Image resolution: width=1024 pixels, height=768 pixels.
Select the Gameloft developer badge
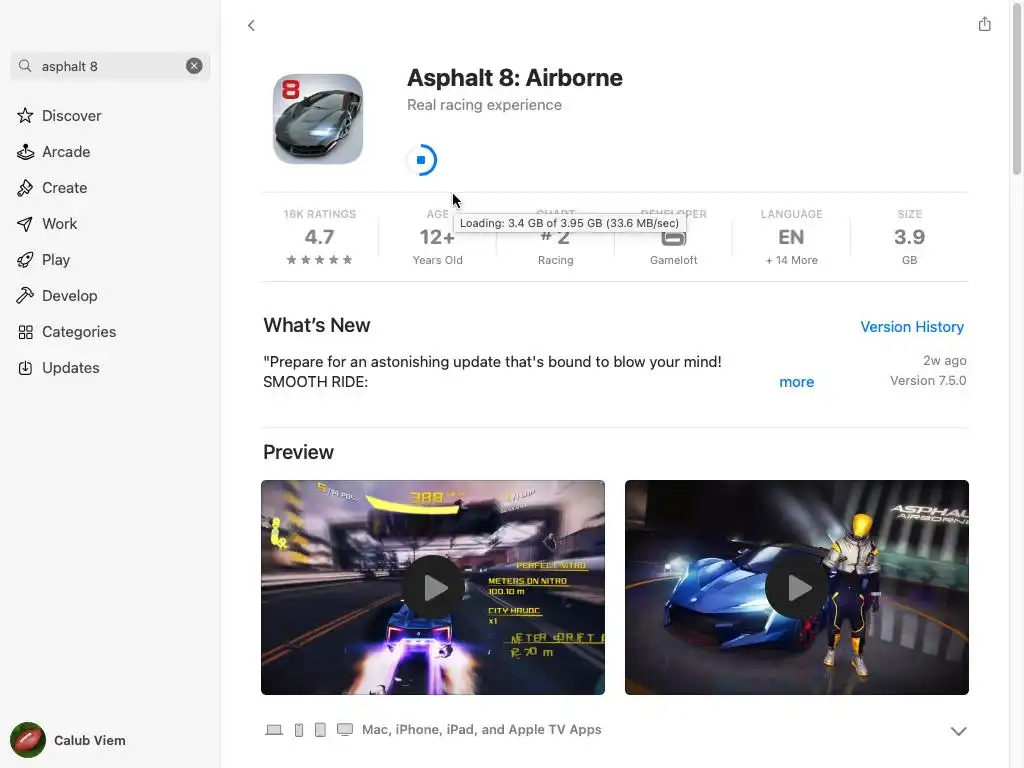coord(673,237)
